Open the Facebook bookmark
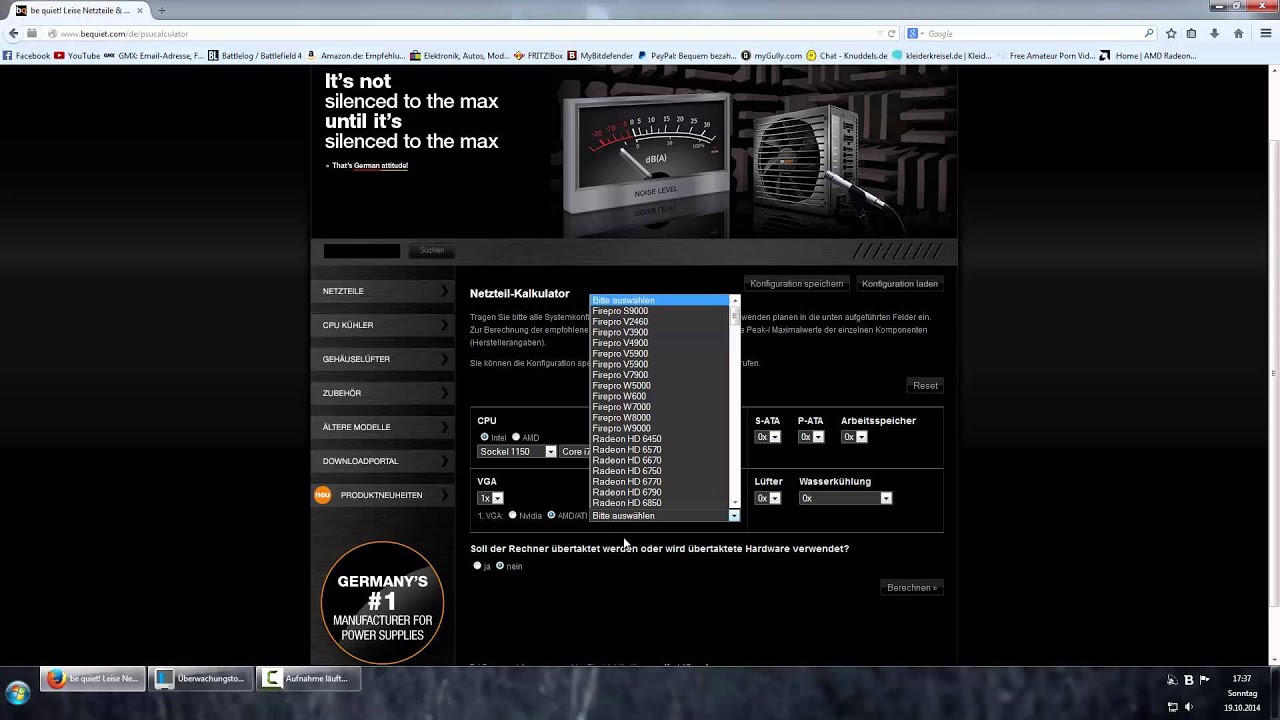The width and height of the screenshot is (1280, 720). pos(26,56)
